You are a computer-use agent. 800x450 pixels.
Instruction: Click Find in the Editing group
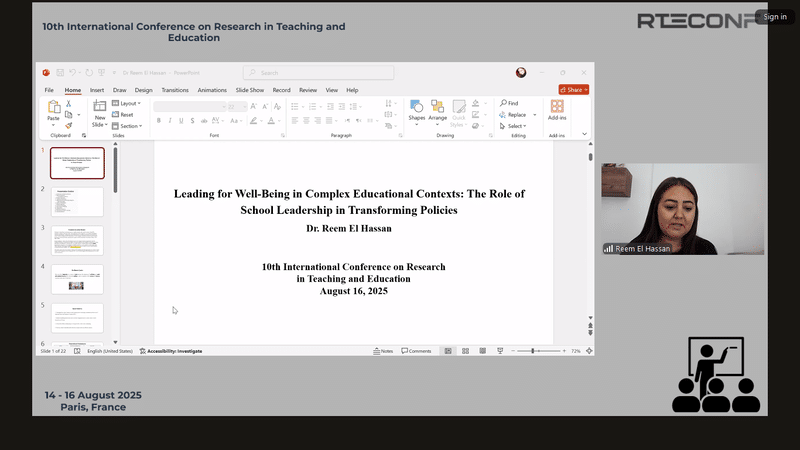pos(509,103)
